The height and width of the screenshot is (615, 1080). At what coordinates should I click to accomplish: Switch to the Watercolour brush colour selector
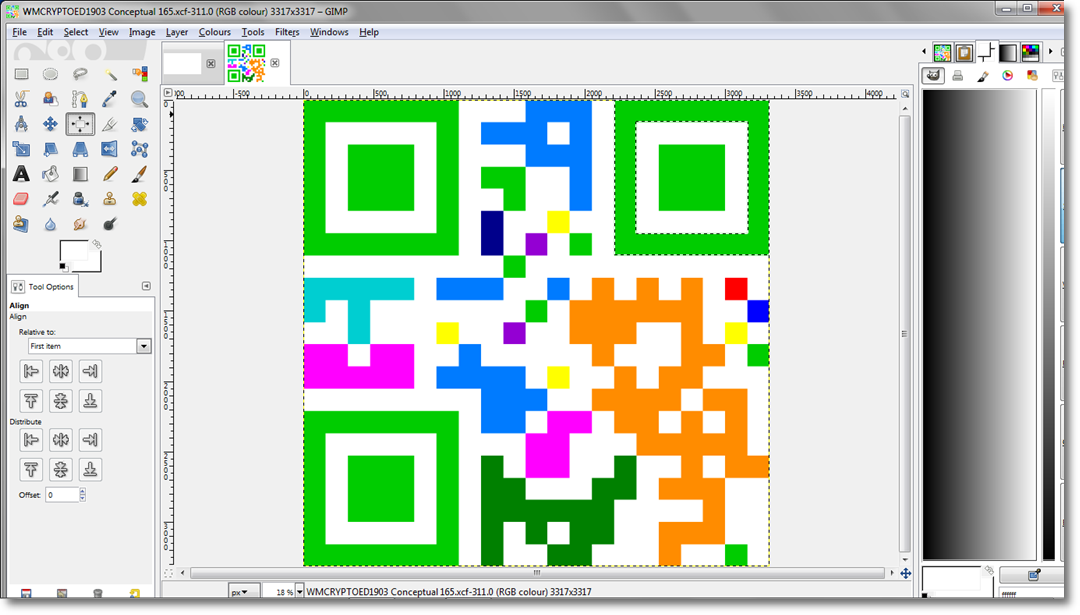(983, 76)
